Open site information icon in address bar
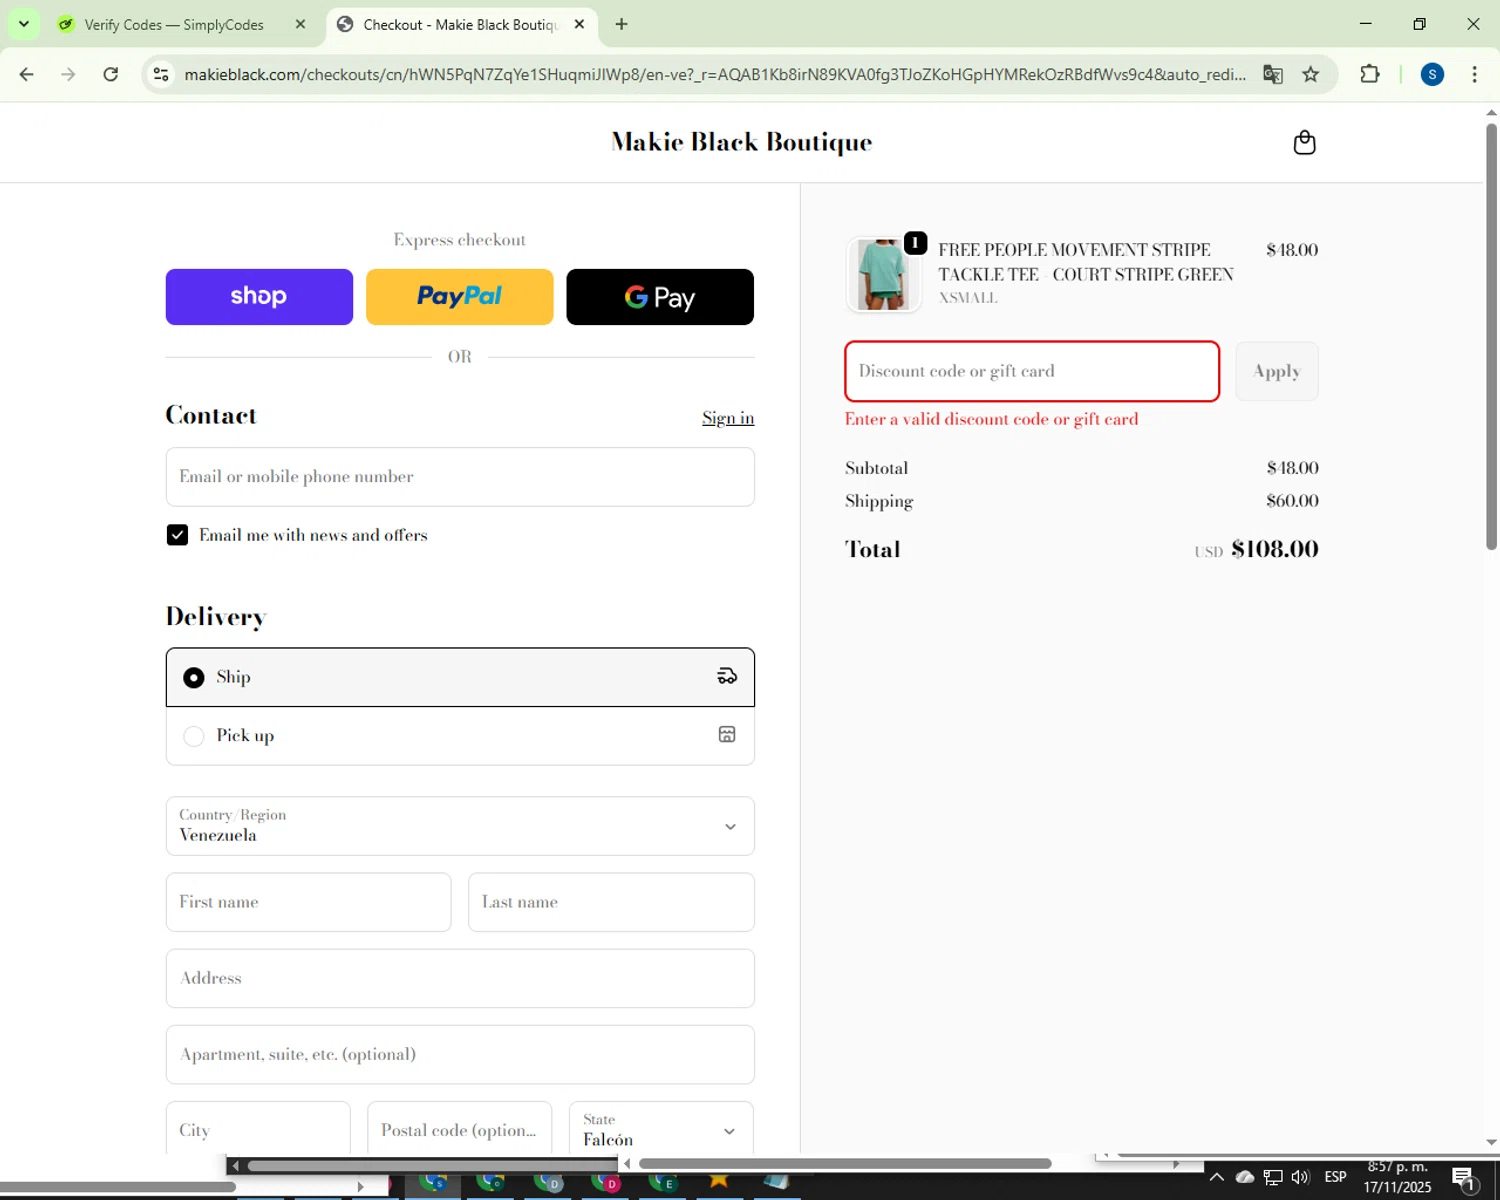Screen dimensions: 1500x1200 [x=161, y=74]
